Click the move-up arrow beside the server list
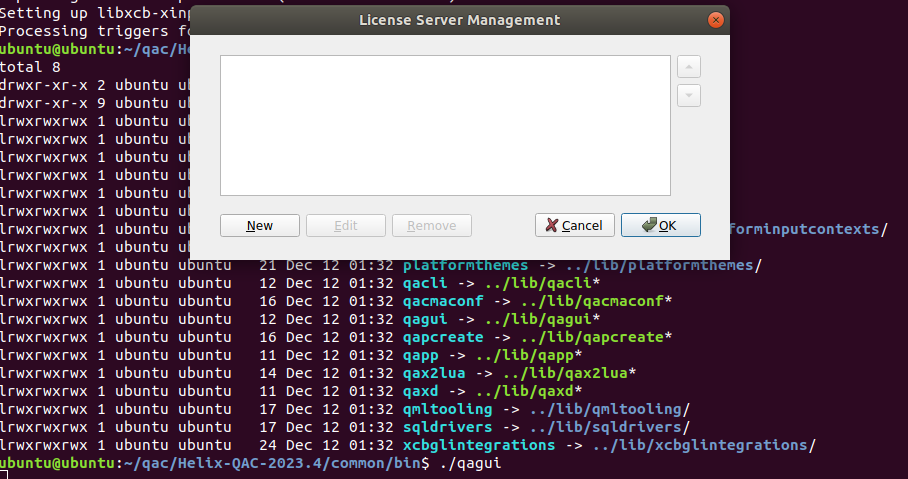The image size is (908, 479). pos(689,67)
